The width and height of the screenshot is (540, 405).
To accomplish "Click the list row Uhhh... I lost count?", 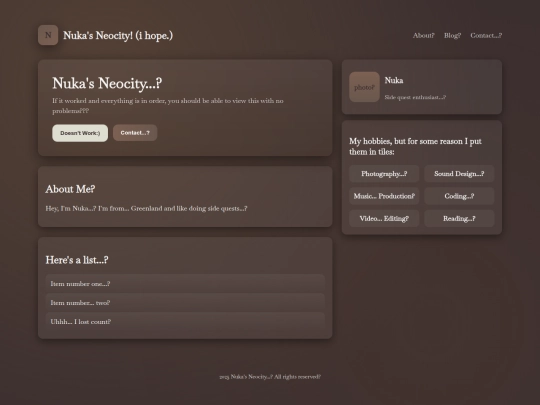I will [x=185, y=322].
